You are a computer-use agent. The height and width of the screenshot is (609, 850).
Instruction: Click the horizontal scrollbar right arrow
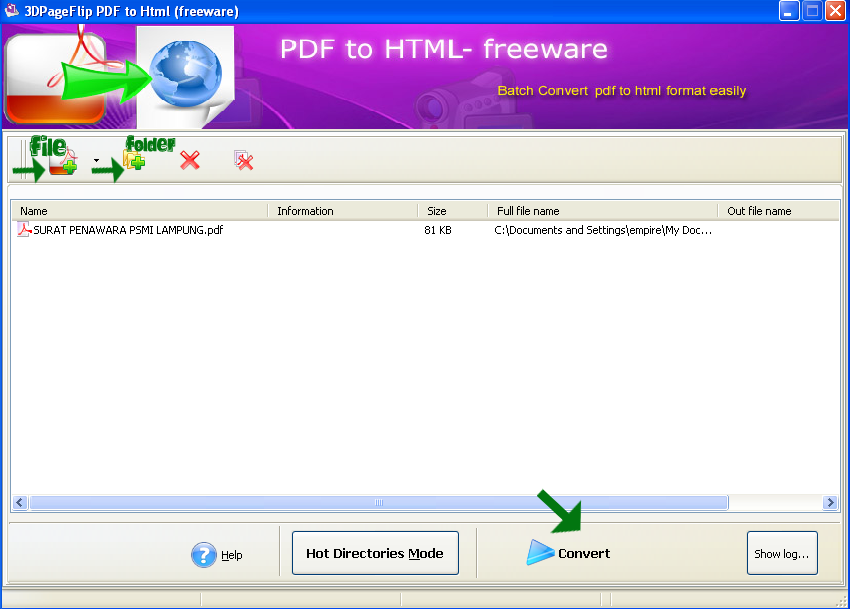click(x=830, y=503)
